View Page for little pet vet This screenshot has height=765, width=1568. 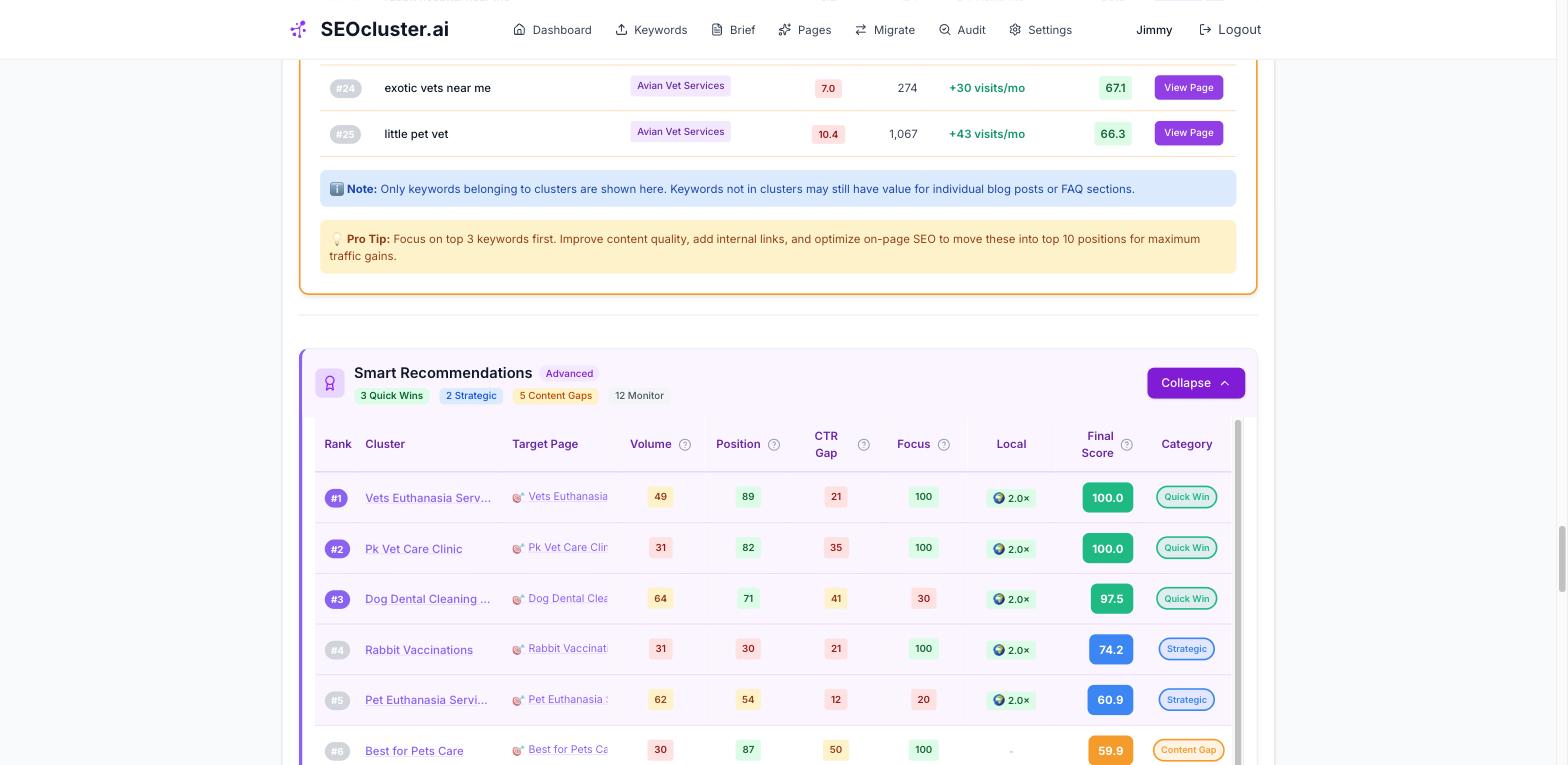point(1189,133)
